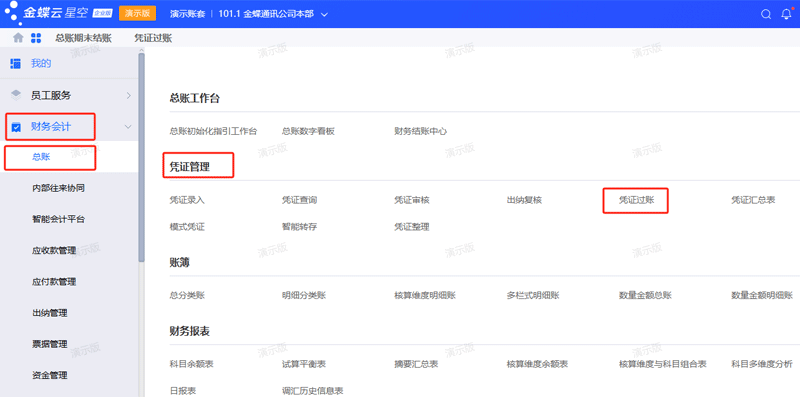Viewport: 800px width, 400px height.
Task: Open 试算平衡表 link
Action: (304, 364)
